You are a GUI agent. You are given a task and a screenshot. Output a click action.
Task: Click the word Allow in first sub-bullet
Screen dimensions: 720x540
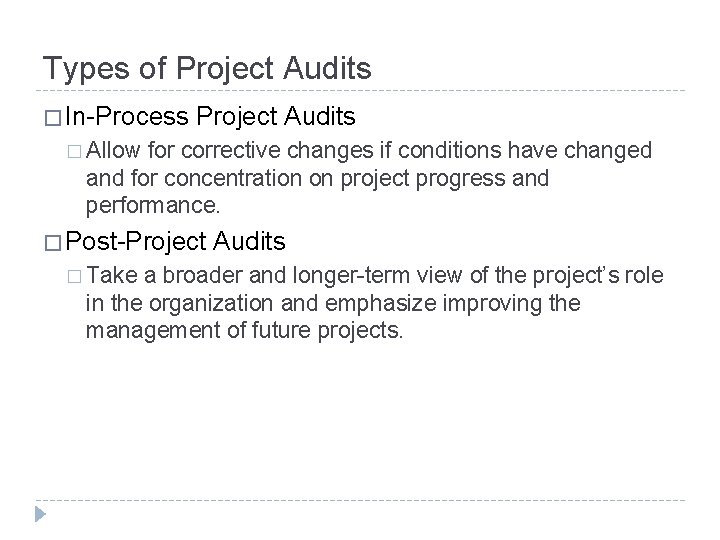pyautogui.click(x=113, y=150)
